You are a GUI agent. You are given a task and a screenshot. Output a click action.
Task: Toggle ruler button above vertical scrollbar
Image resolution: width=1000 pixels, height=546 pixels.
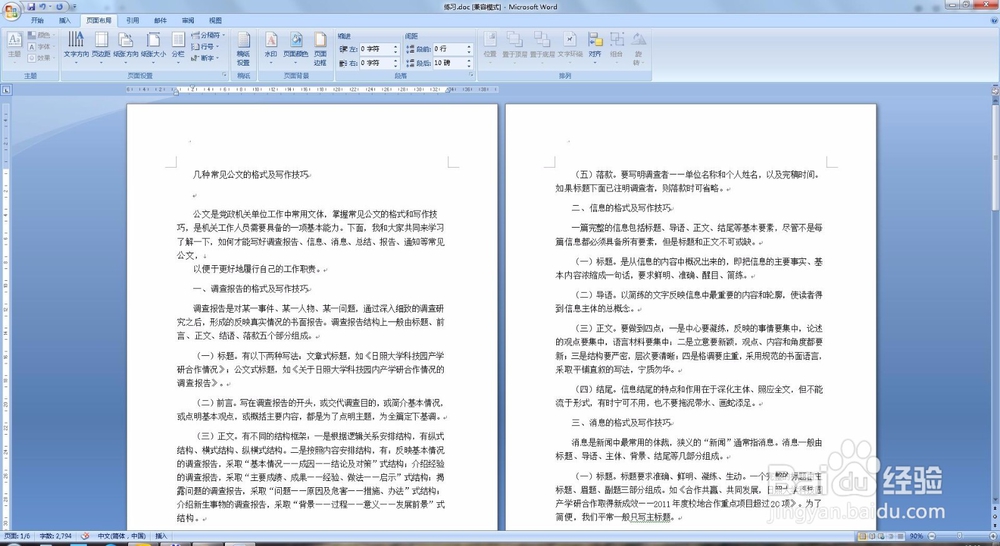tap(995, 91)
